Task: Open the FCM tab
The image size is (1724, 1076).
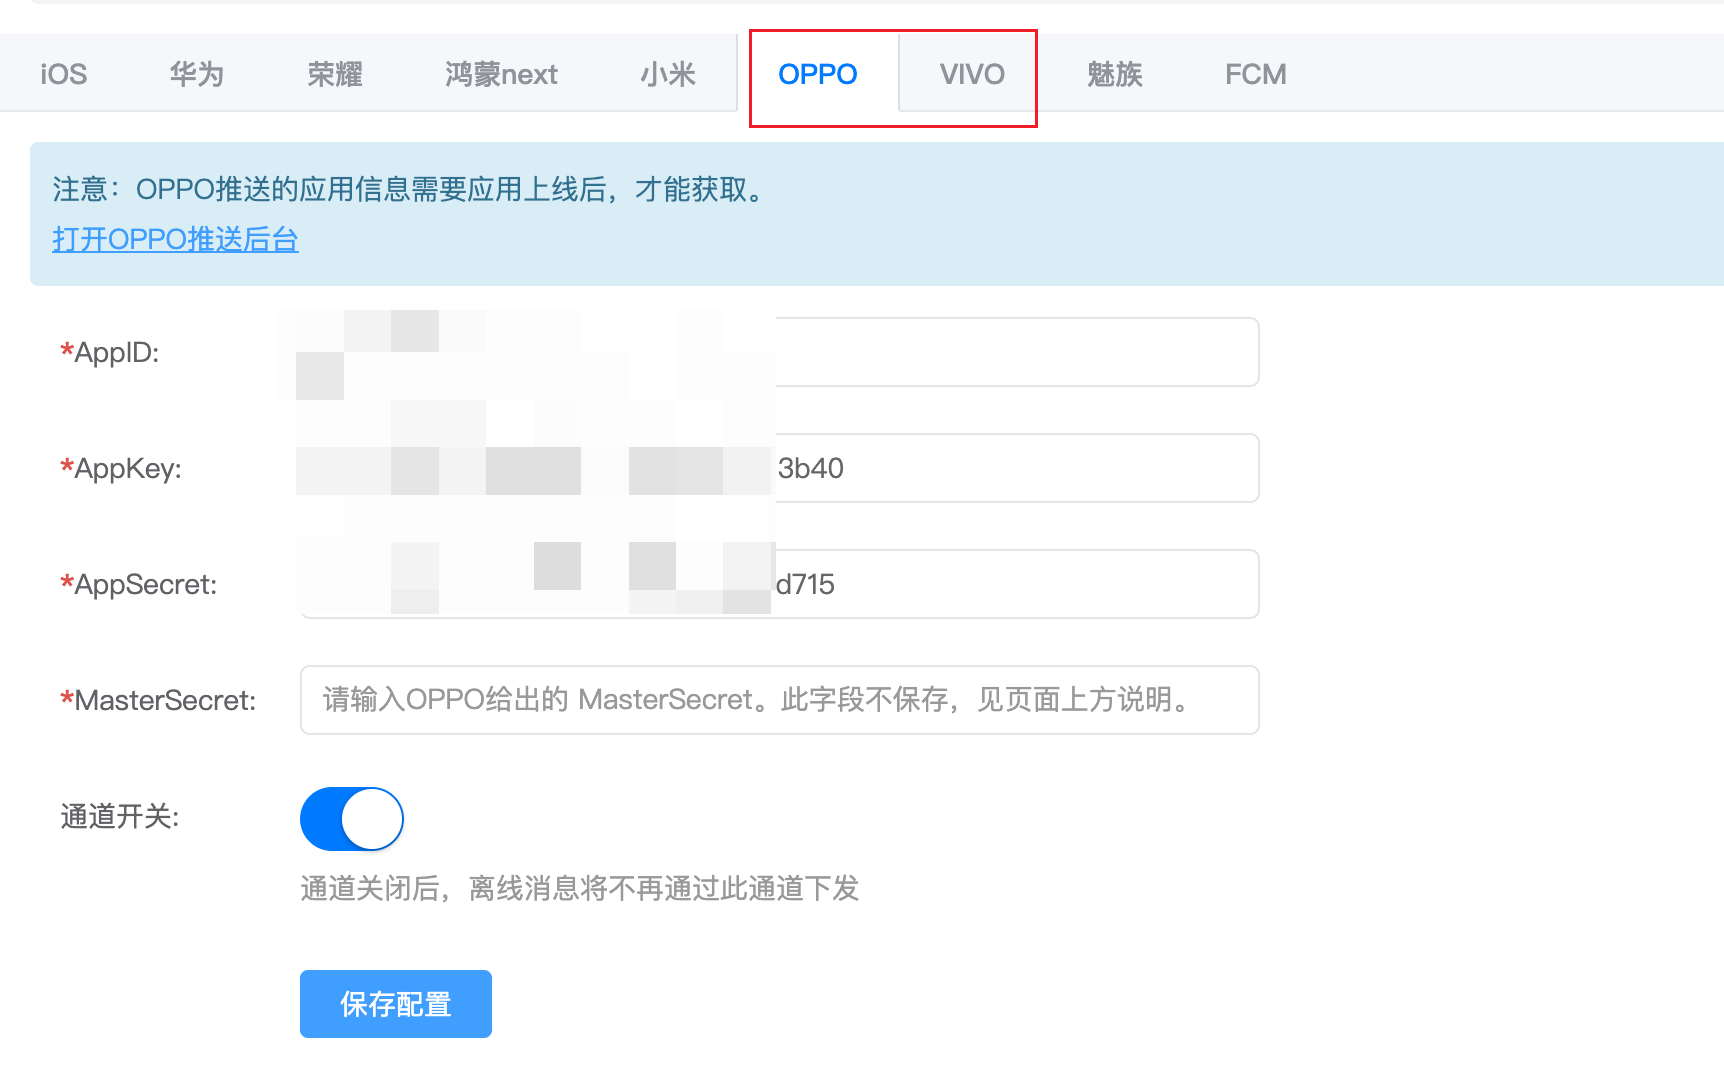Action: pos(1255,74)
